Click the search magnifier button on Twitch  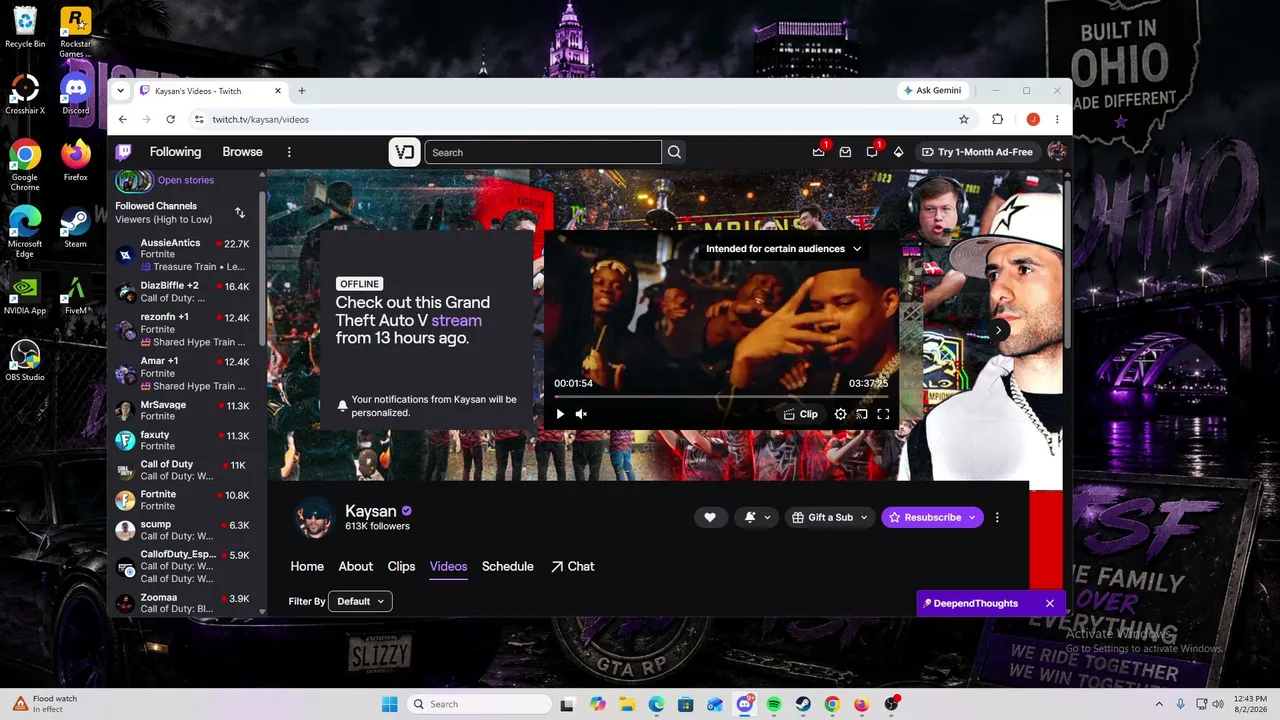(675, 152)
